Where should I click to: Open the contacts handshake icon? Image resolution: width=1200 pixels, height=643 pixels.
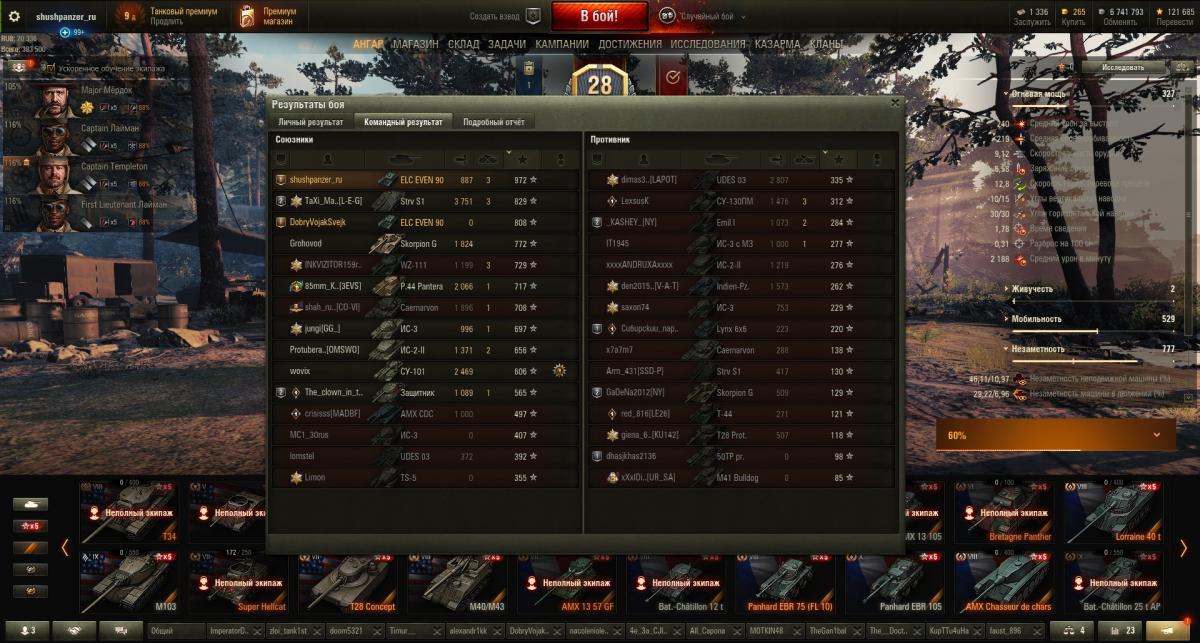[74, 630]
